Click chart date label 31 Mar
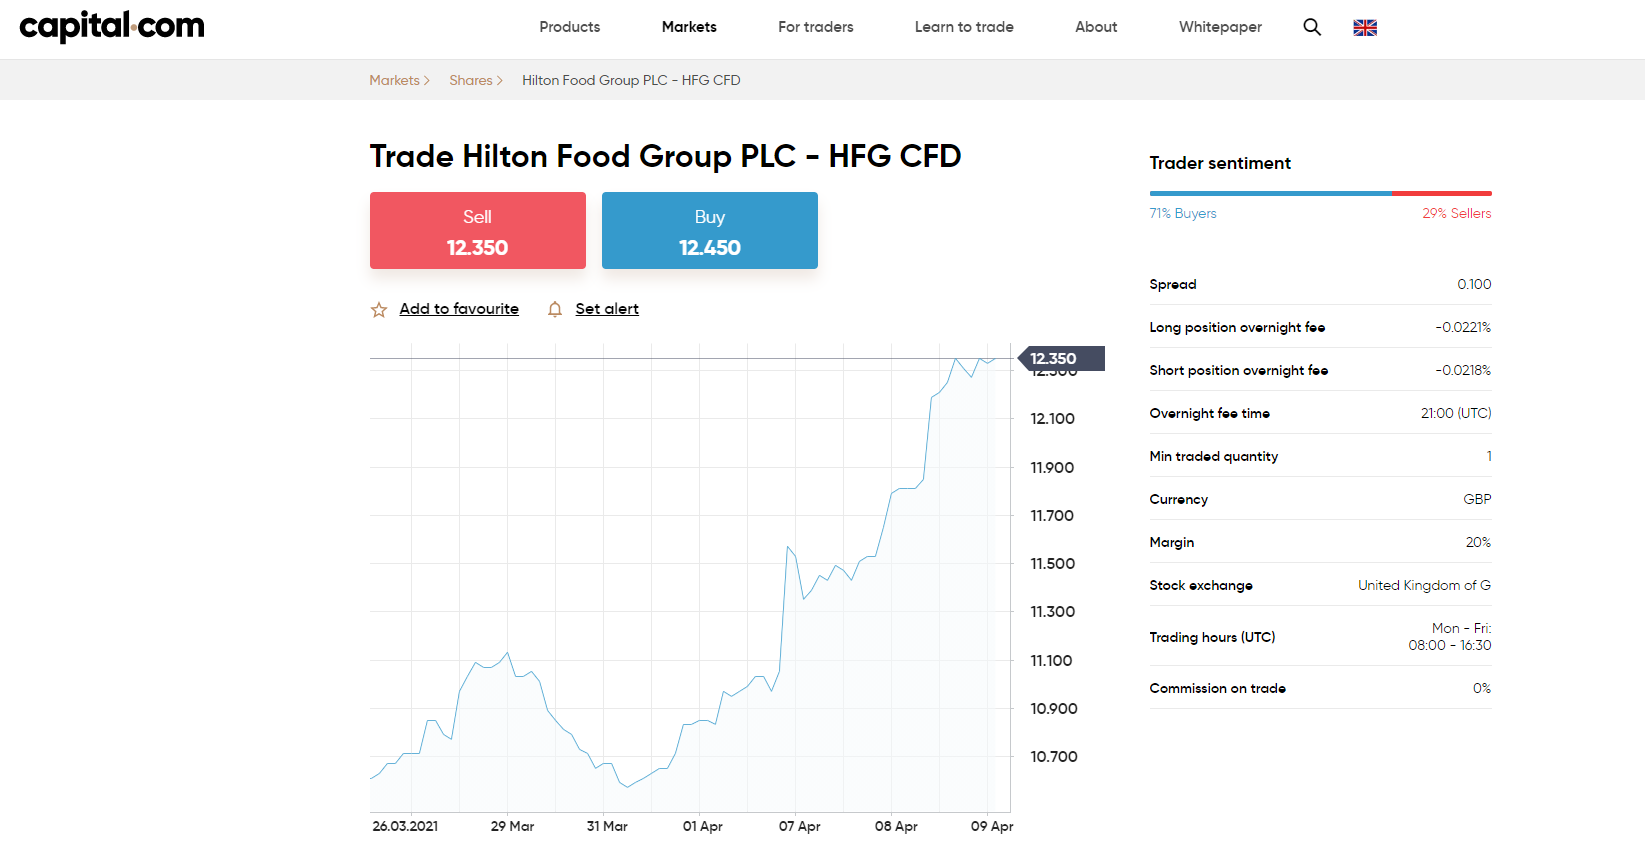The height and width of the screenshot is (852, 1645). pos(607,826)
